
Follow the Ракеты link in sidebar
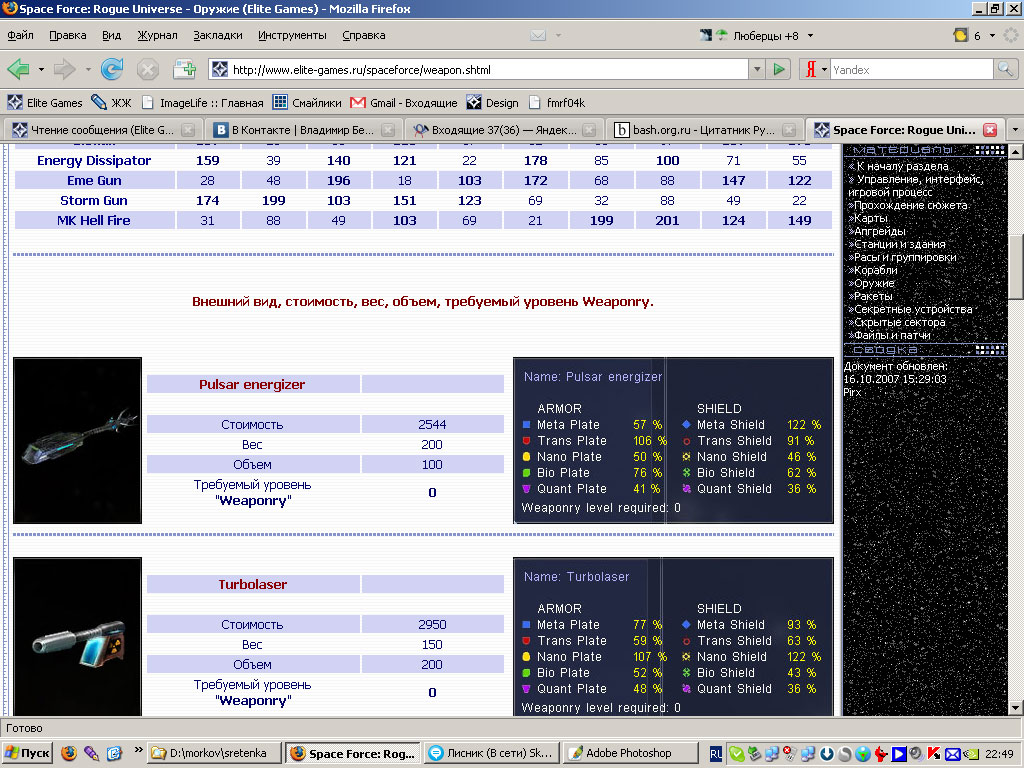pyautogui.click(x=875, y=296)
